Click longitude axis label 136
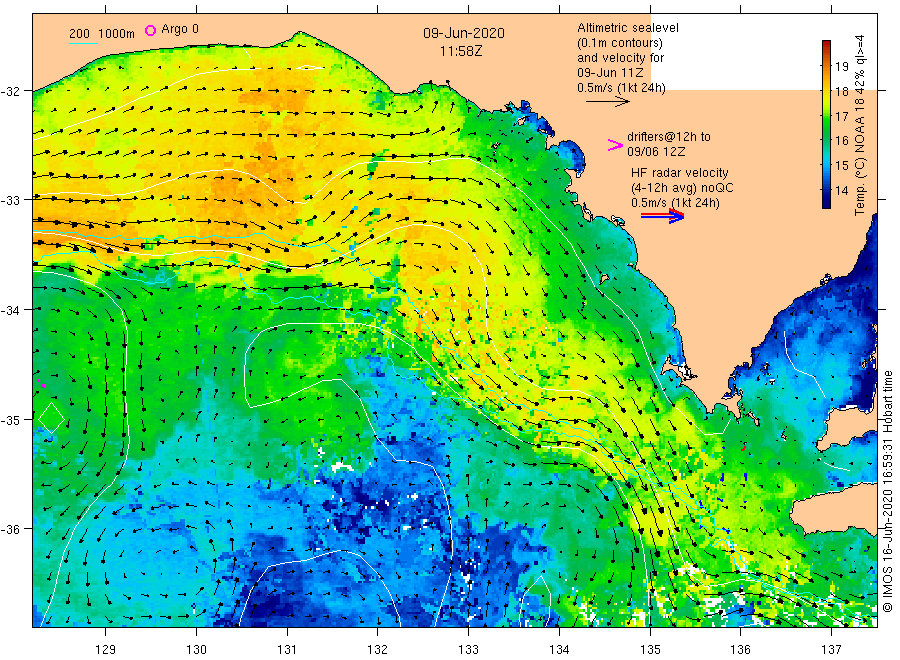 (x=740, y=650)
